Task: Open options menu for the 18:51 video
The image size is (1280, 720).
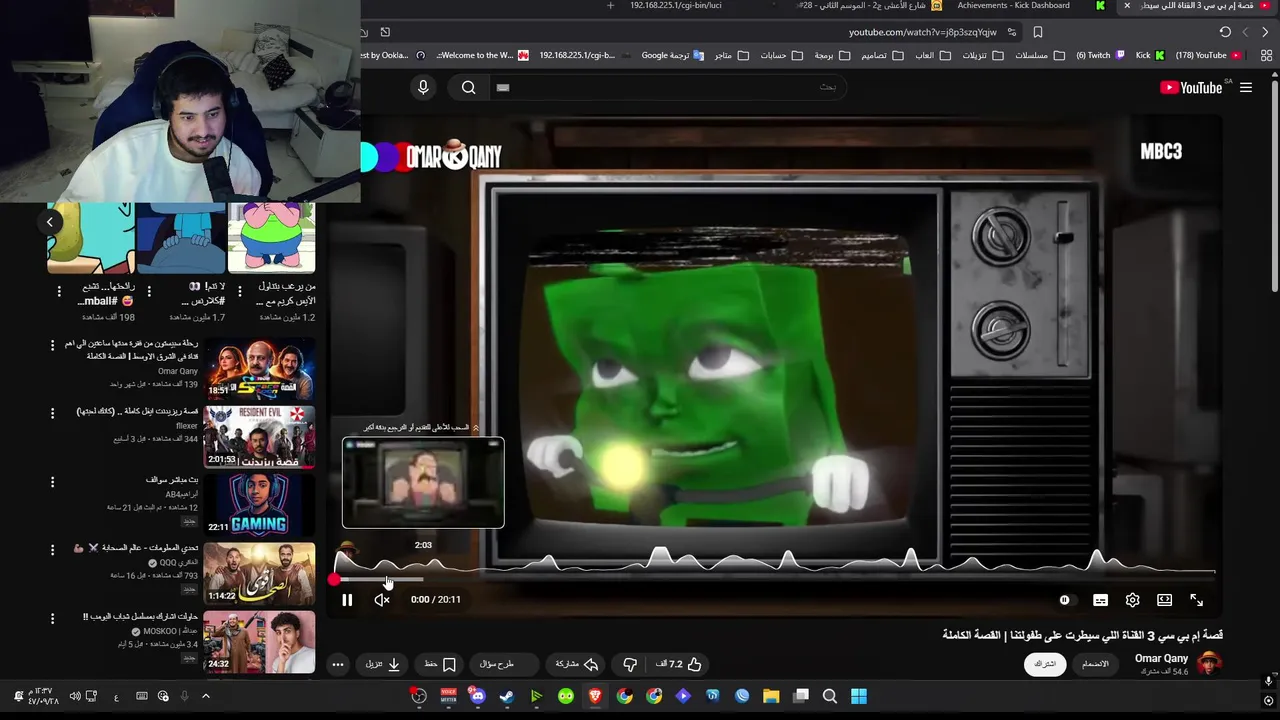Action: coord(52,345)
